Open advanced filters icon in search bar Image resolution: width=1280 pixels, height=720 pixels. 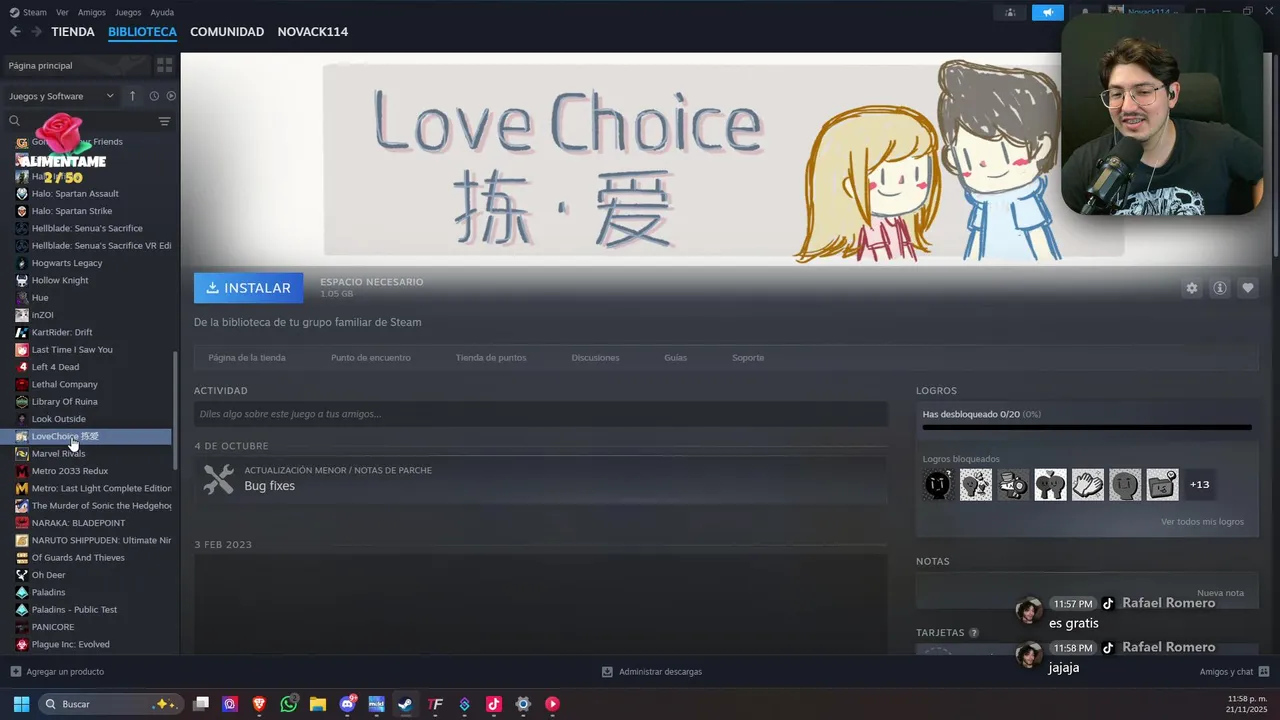[x=165, y=121]
